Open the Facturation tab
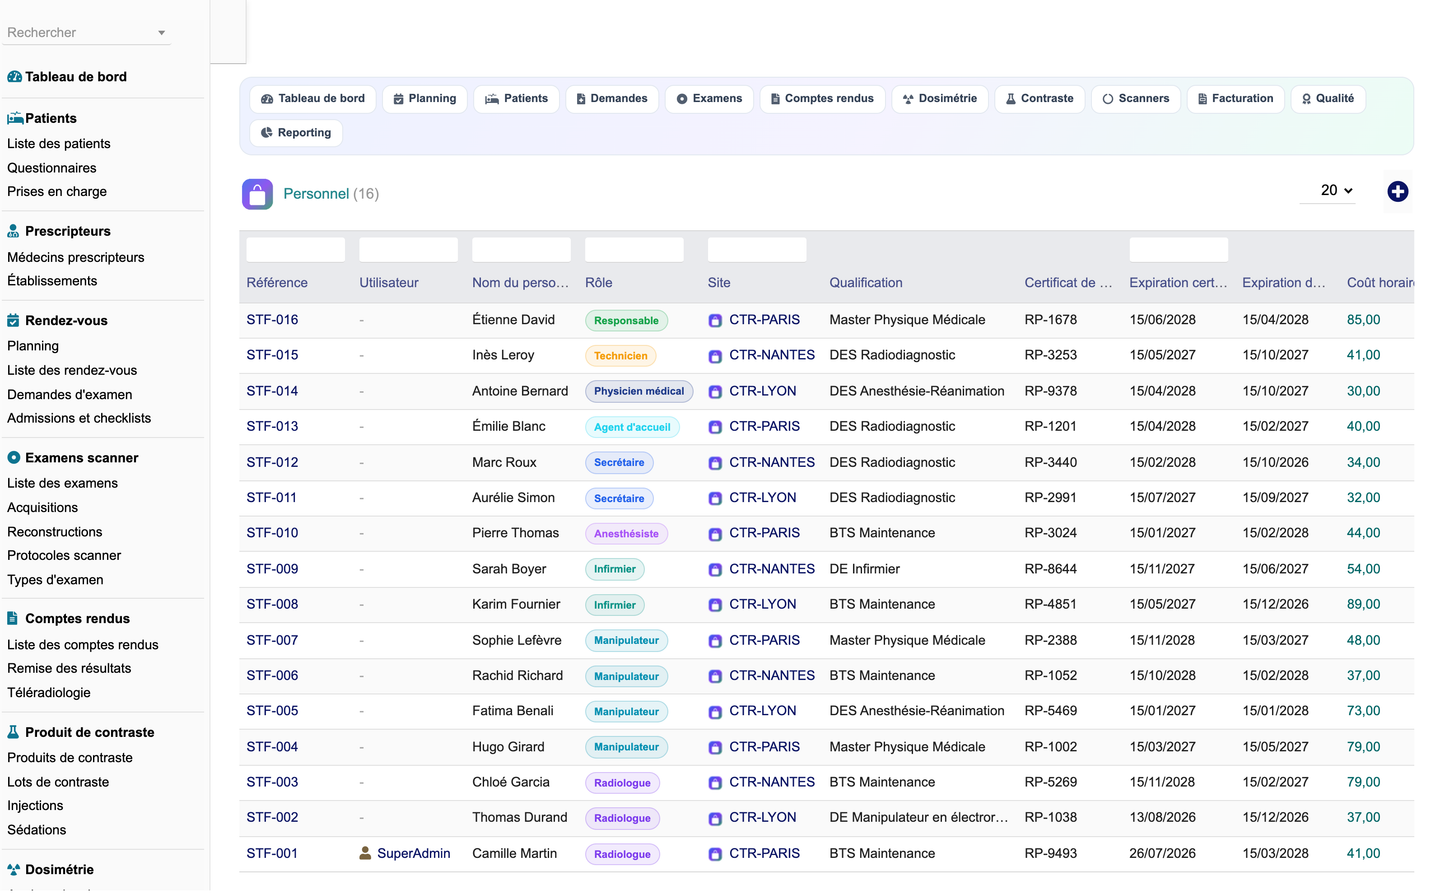The height and width of the screenshot is (894, 1445). click(1235, 99)
